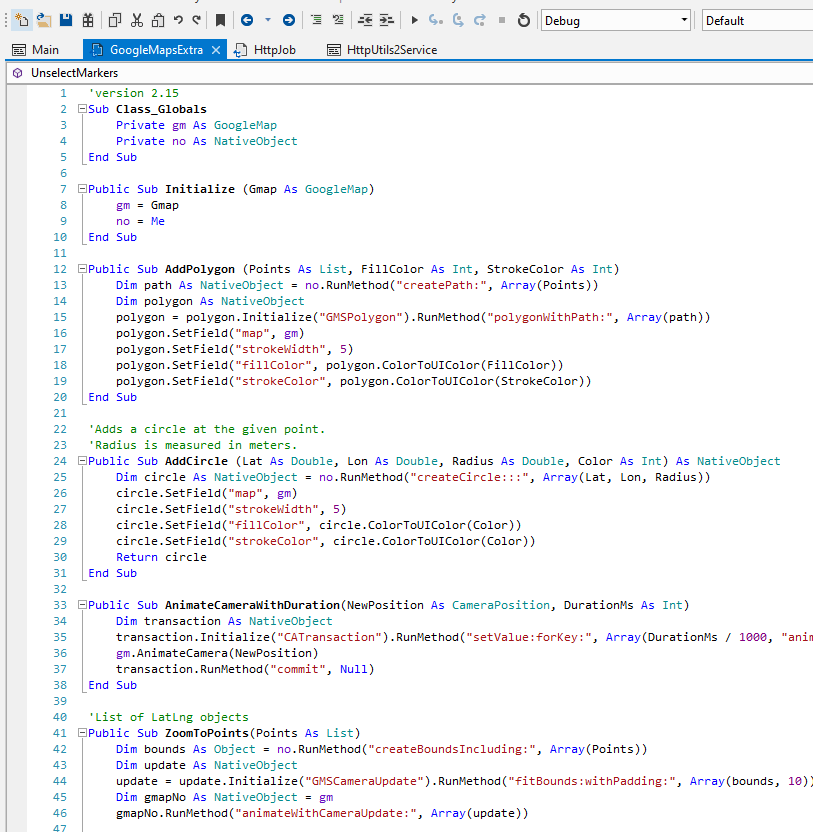Click the Restart circular arrow icon
This screenshot has width=813, height=832.
(x=523, y=20)
